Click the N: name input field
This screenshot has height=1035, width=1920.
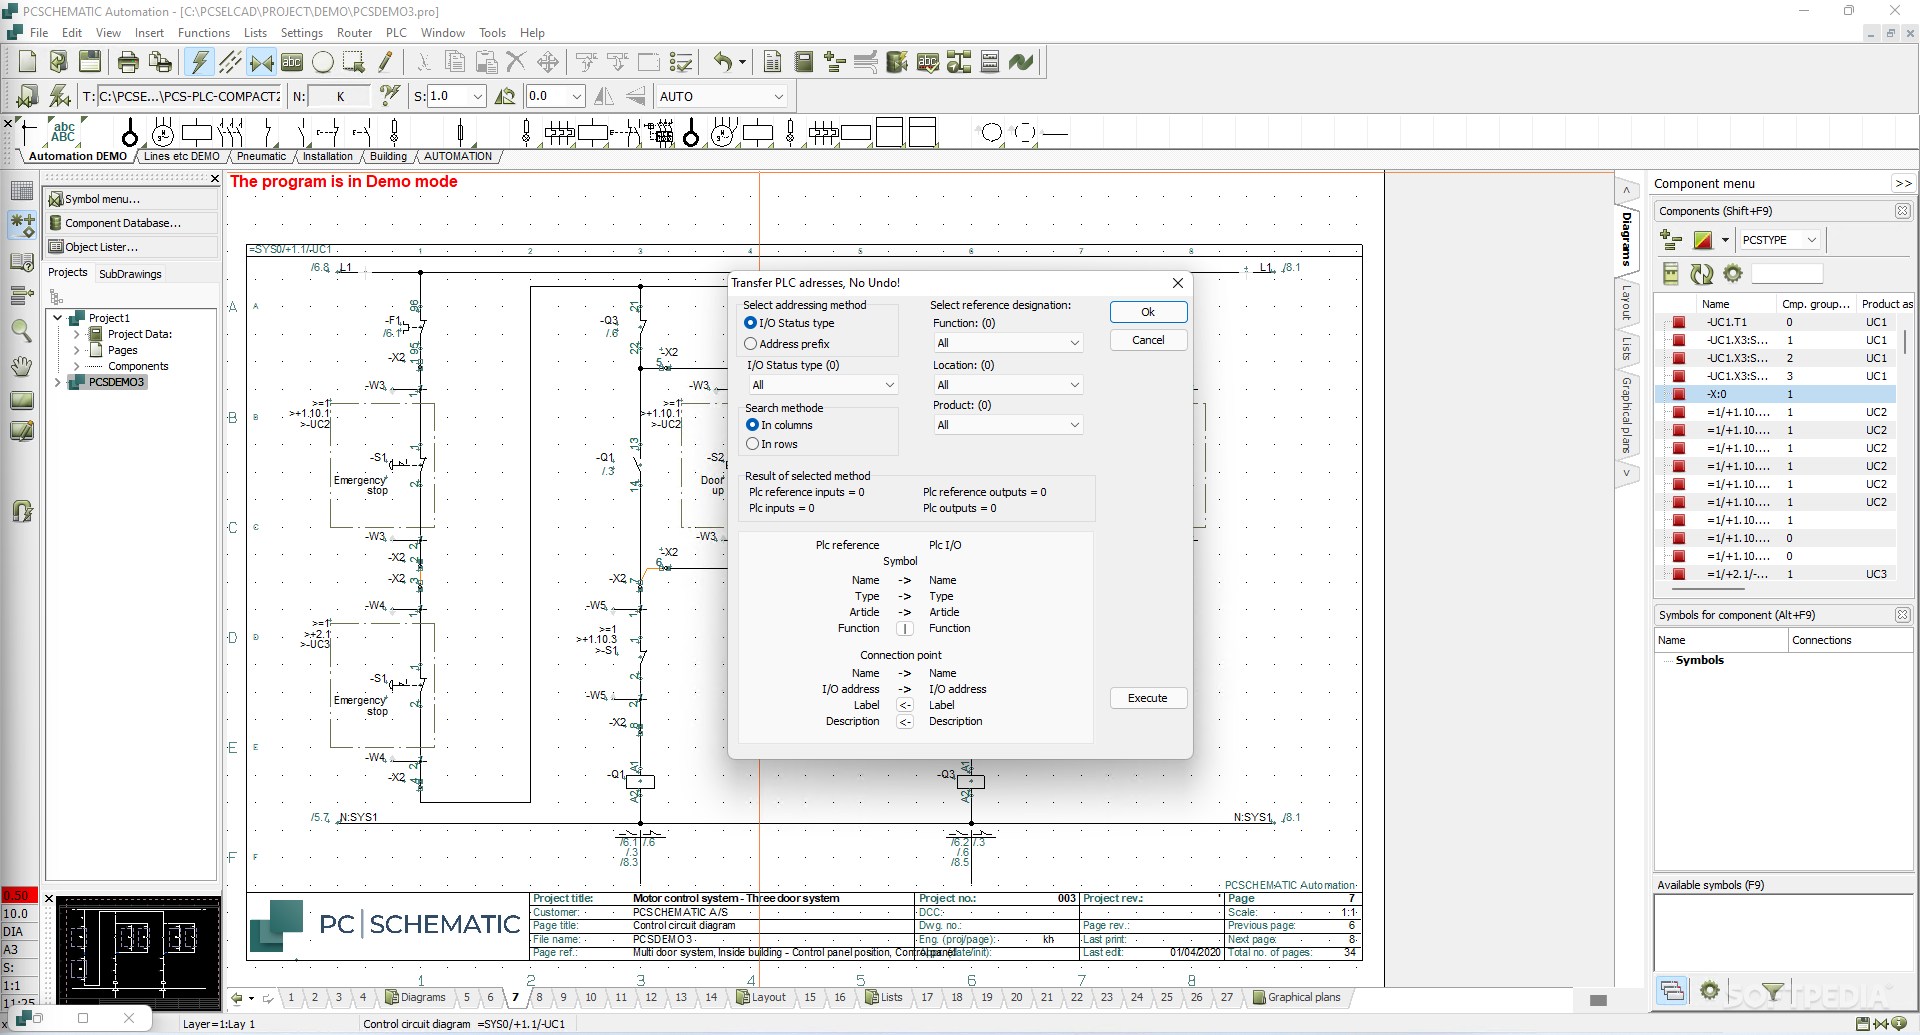tap(340, 96)
